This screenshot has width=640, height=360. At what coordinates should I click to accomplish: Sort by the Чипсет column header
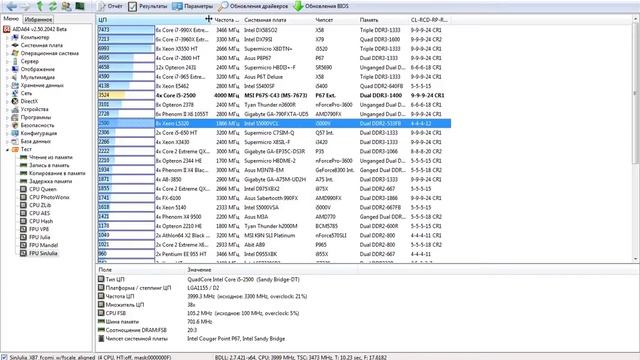click(x=335, y=20)
